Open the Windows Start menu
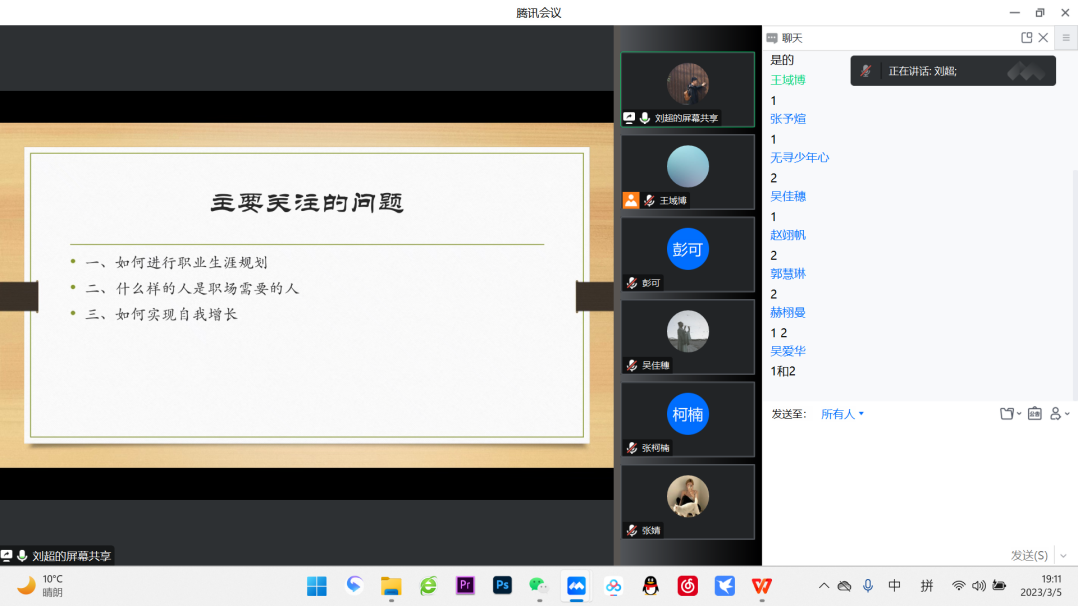Screen dimensions: 1078x606 click(x=317, y=586)
